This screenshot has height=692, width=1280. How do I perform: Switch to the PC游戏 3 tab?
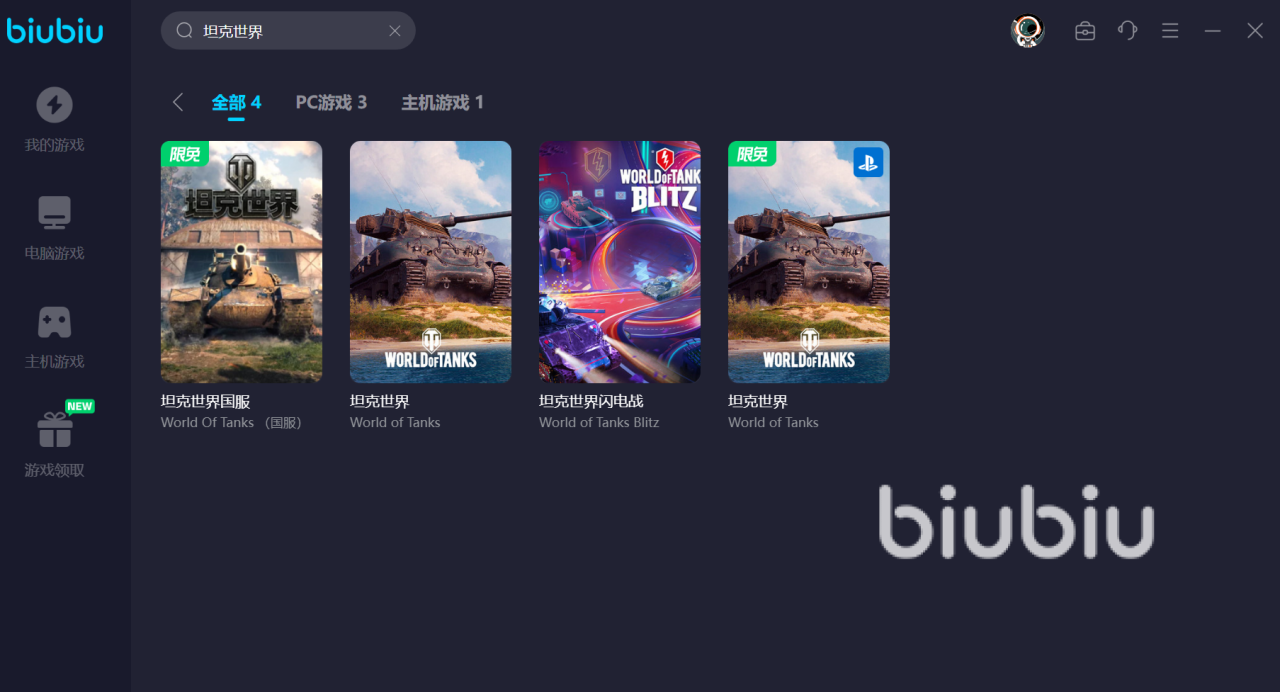click(331, 102)
